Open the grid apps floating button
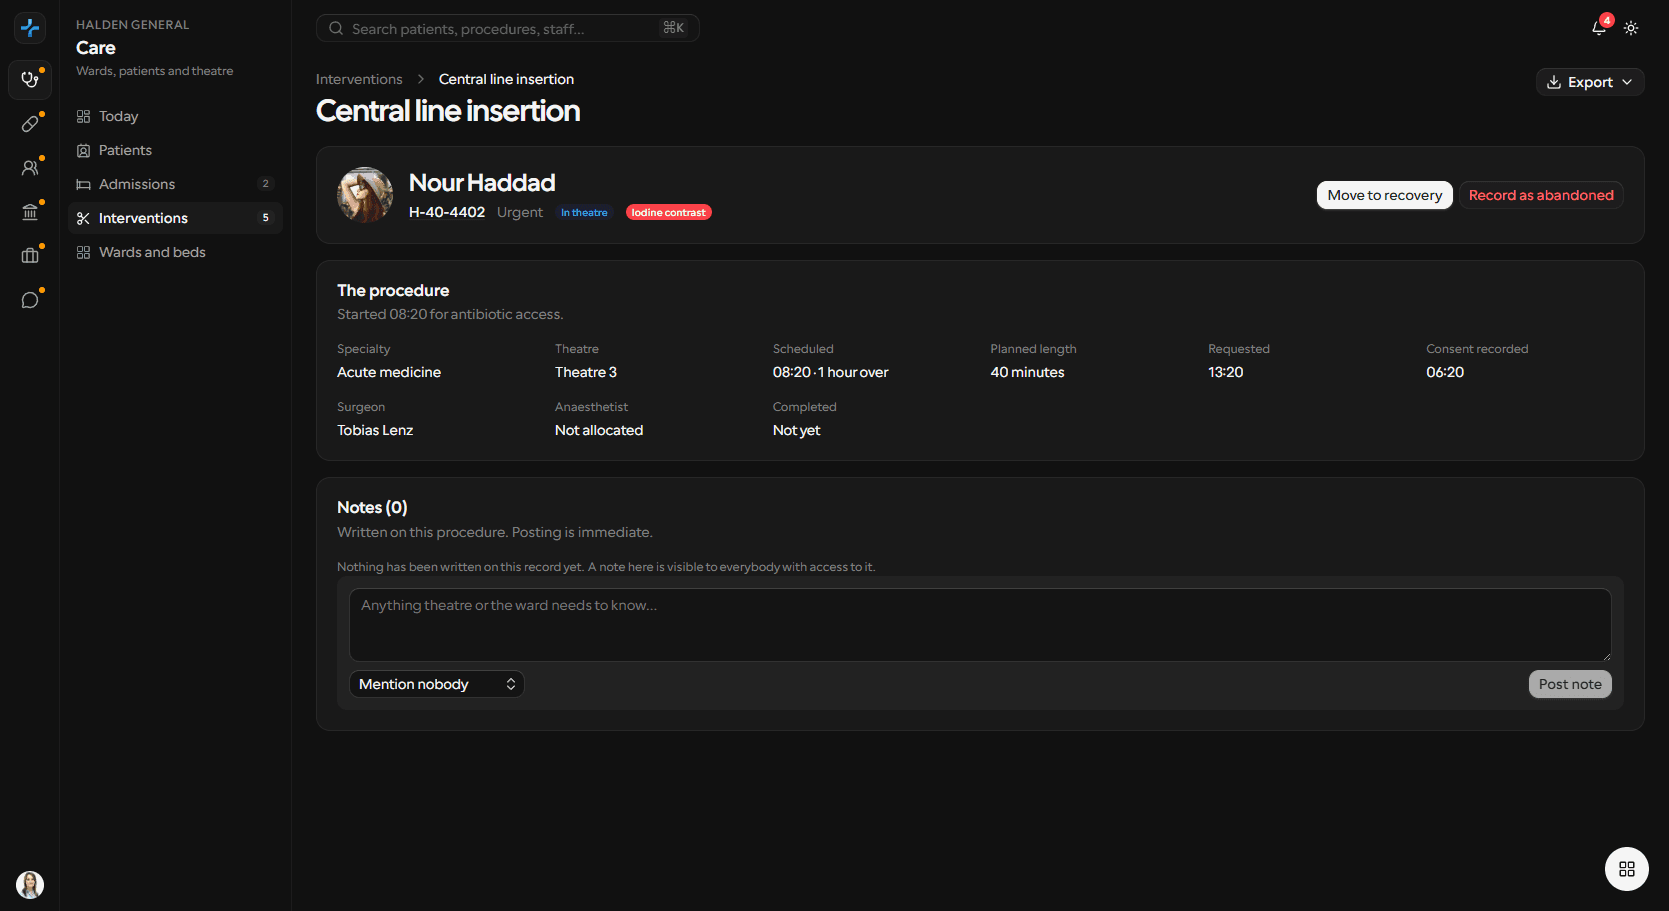Screen dimensions: 1669x911 click(x=1626, y=869)
